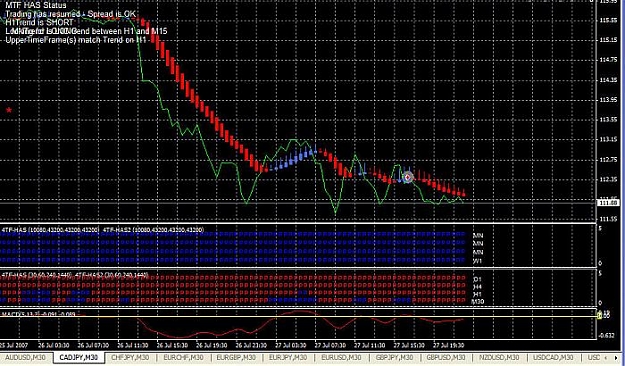The image size is (625, 366).
Task: Open the GBPJPY,M30 chart tab
Action: coord(394,358)
